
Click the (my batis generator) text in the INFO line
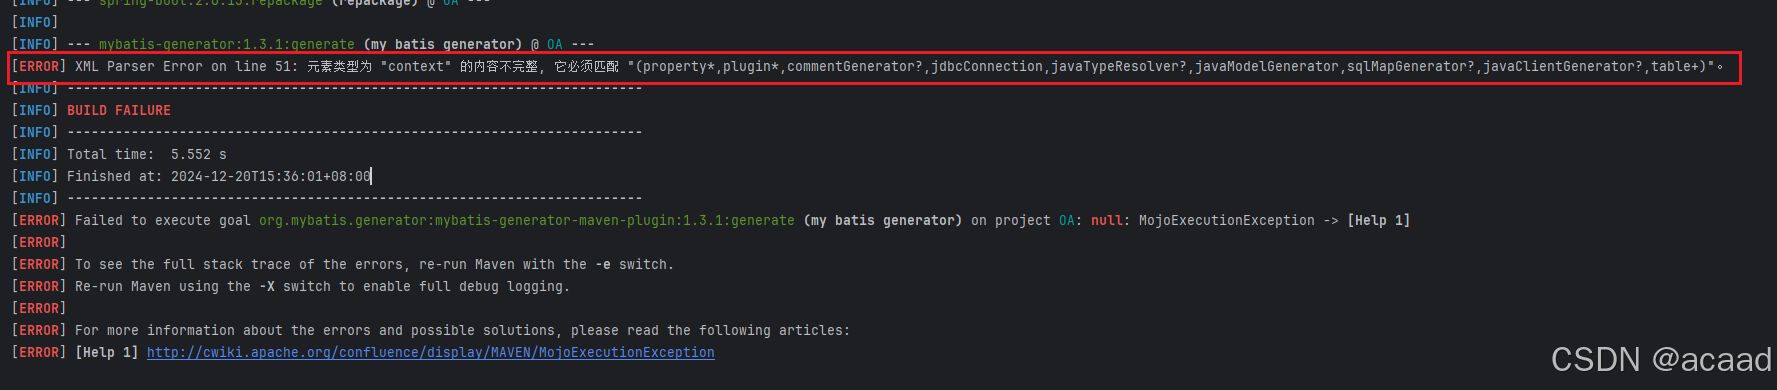(x=443, y=44)
